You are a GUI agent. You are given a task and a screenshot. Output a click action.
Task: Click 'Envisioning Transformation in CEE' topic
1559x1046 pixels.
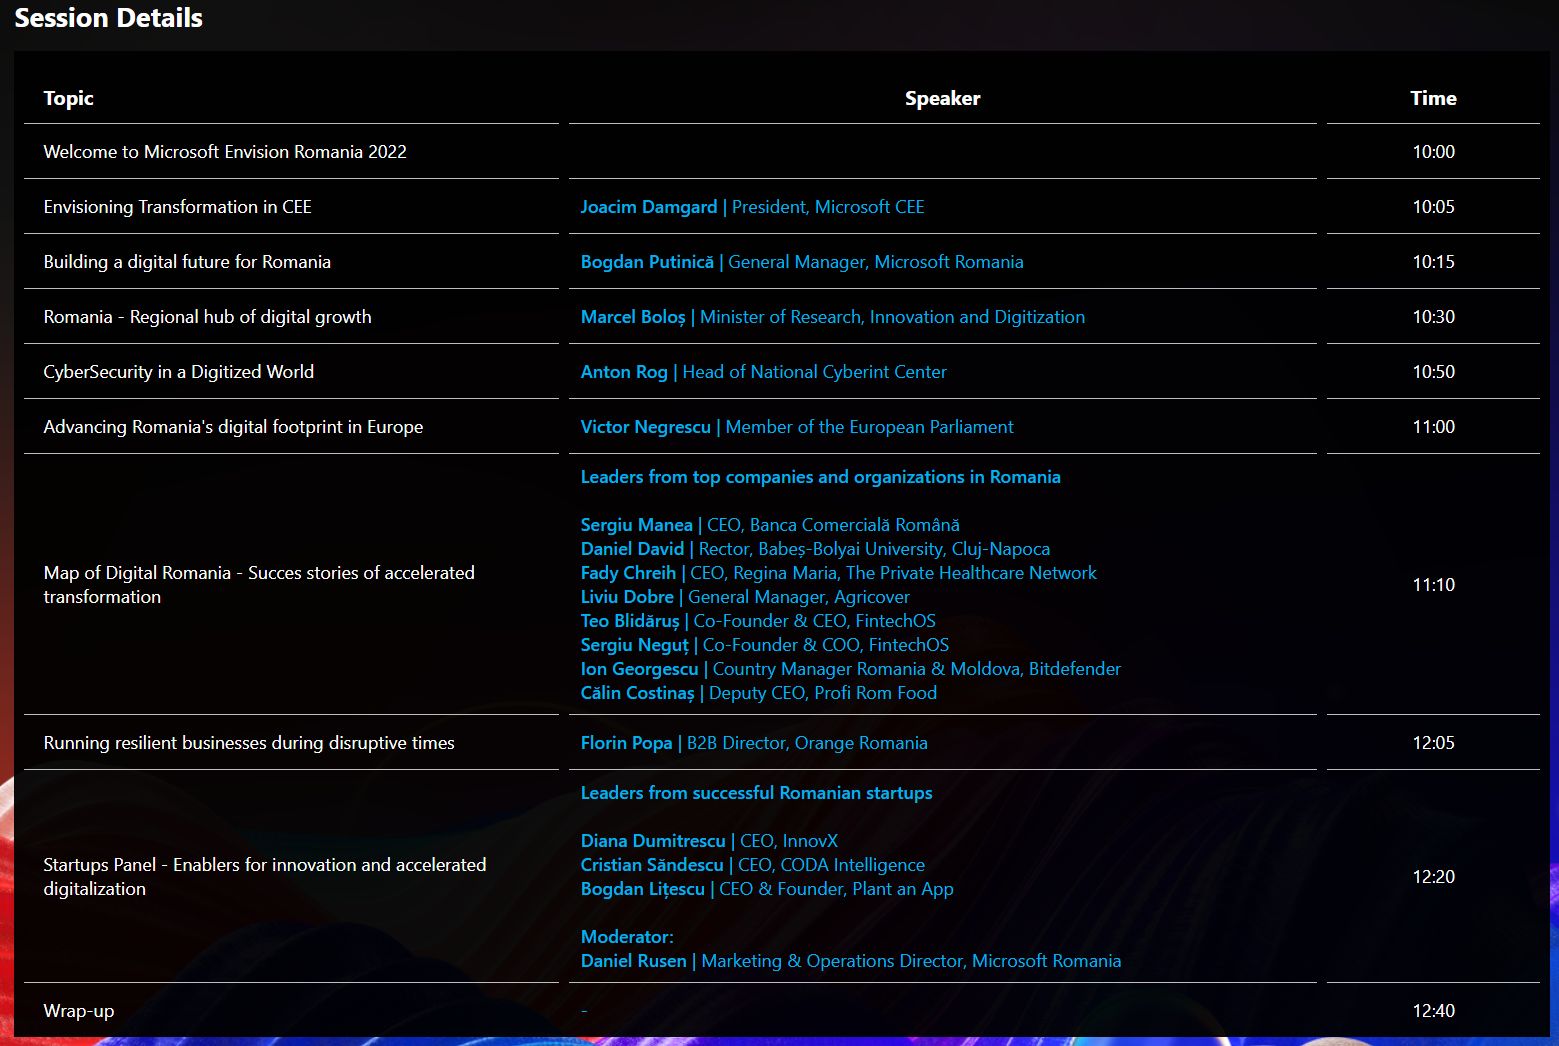click(177, 207)
